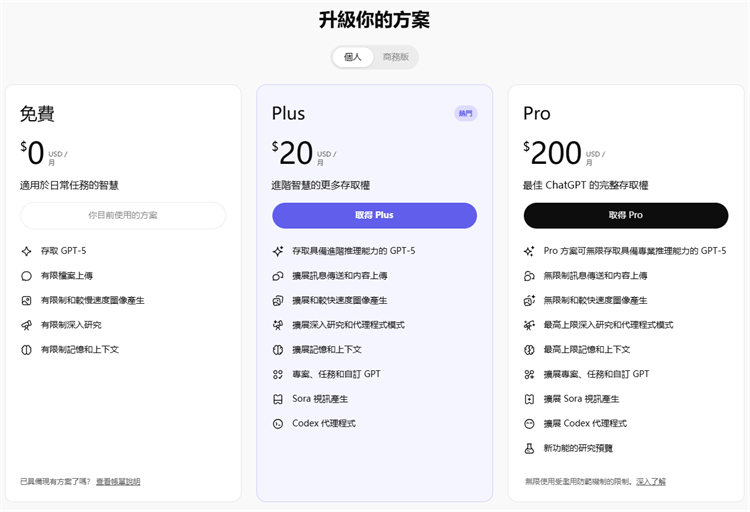Click the image icon beside 擴展和較快速度圖像產生

click(278, 301)
